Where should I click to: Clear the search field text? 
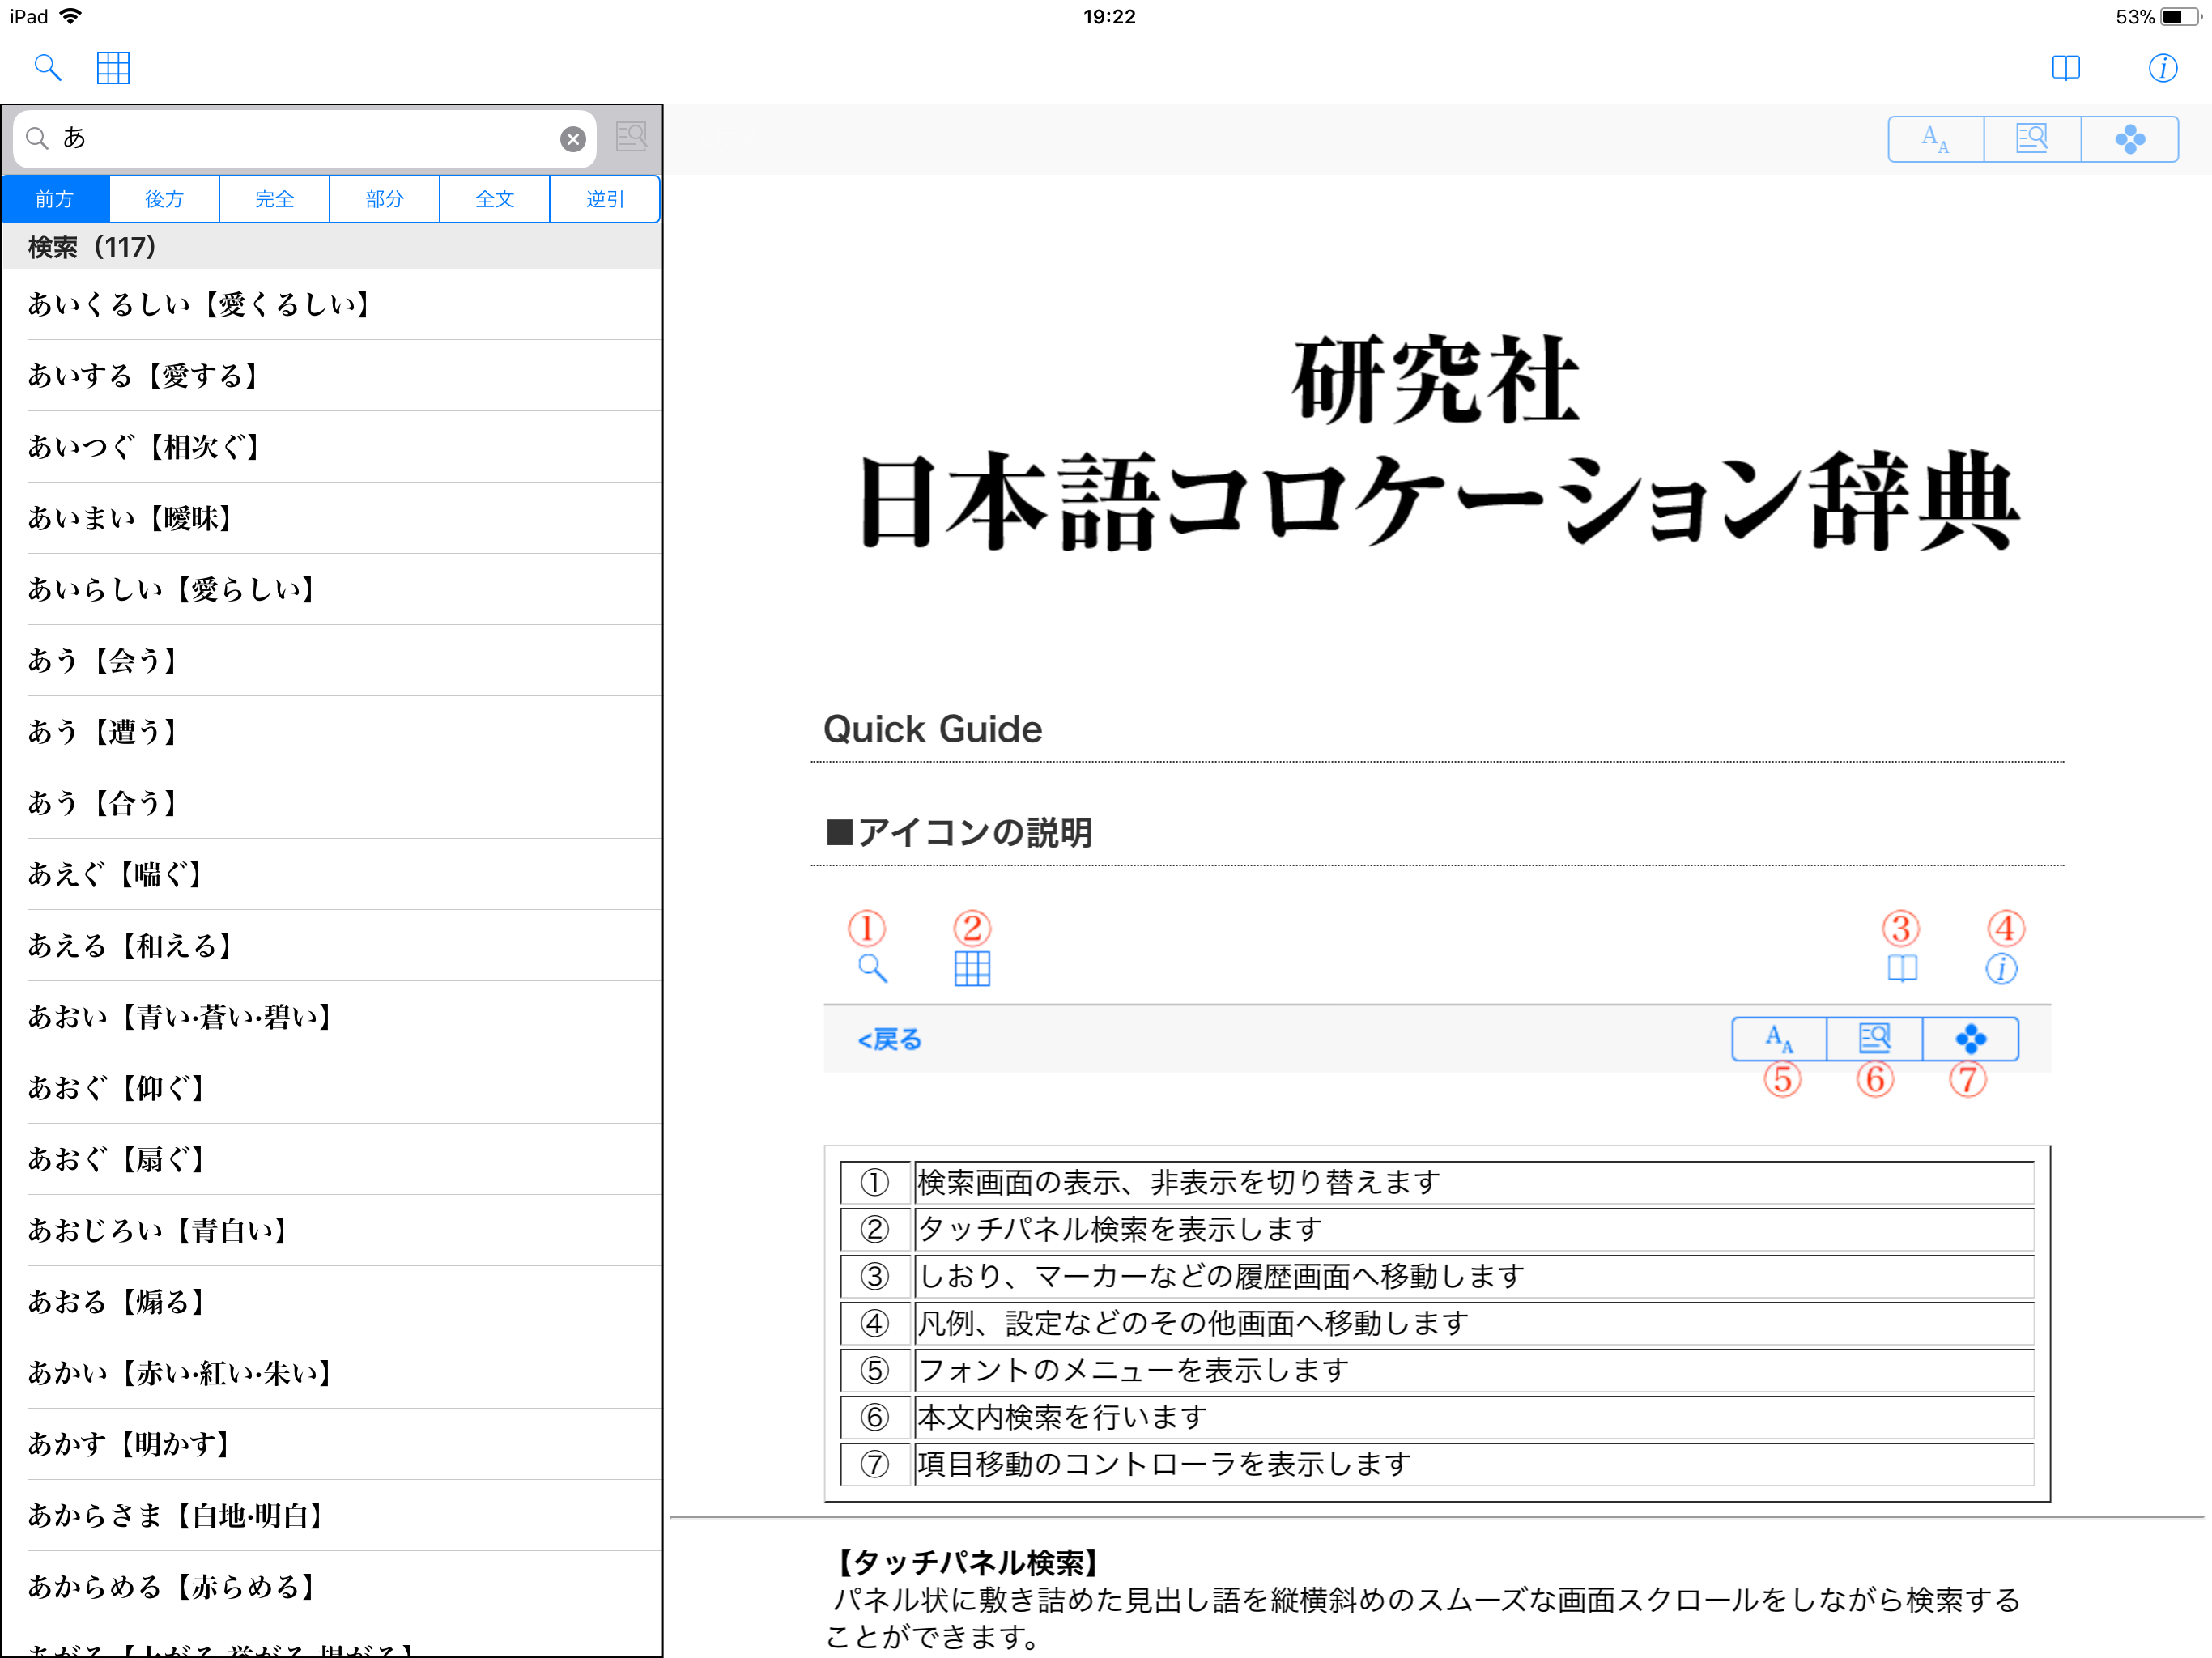pyautogui.click(x=572, y=139)
